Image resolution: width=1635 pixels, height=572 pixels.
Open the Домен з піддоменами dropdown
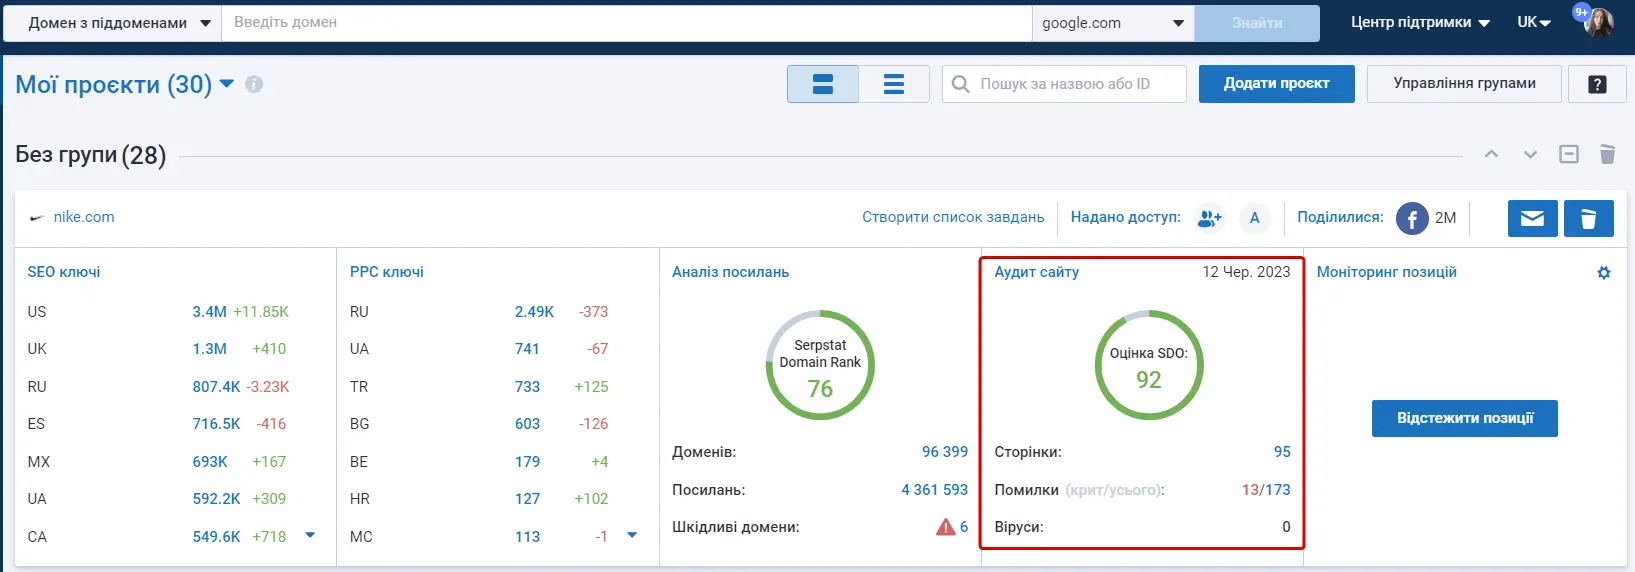tap(112, 22)
